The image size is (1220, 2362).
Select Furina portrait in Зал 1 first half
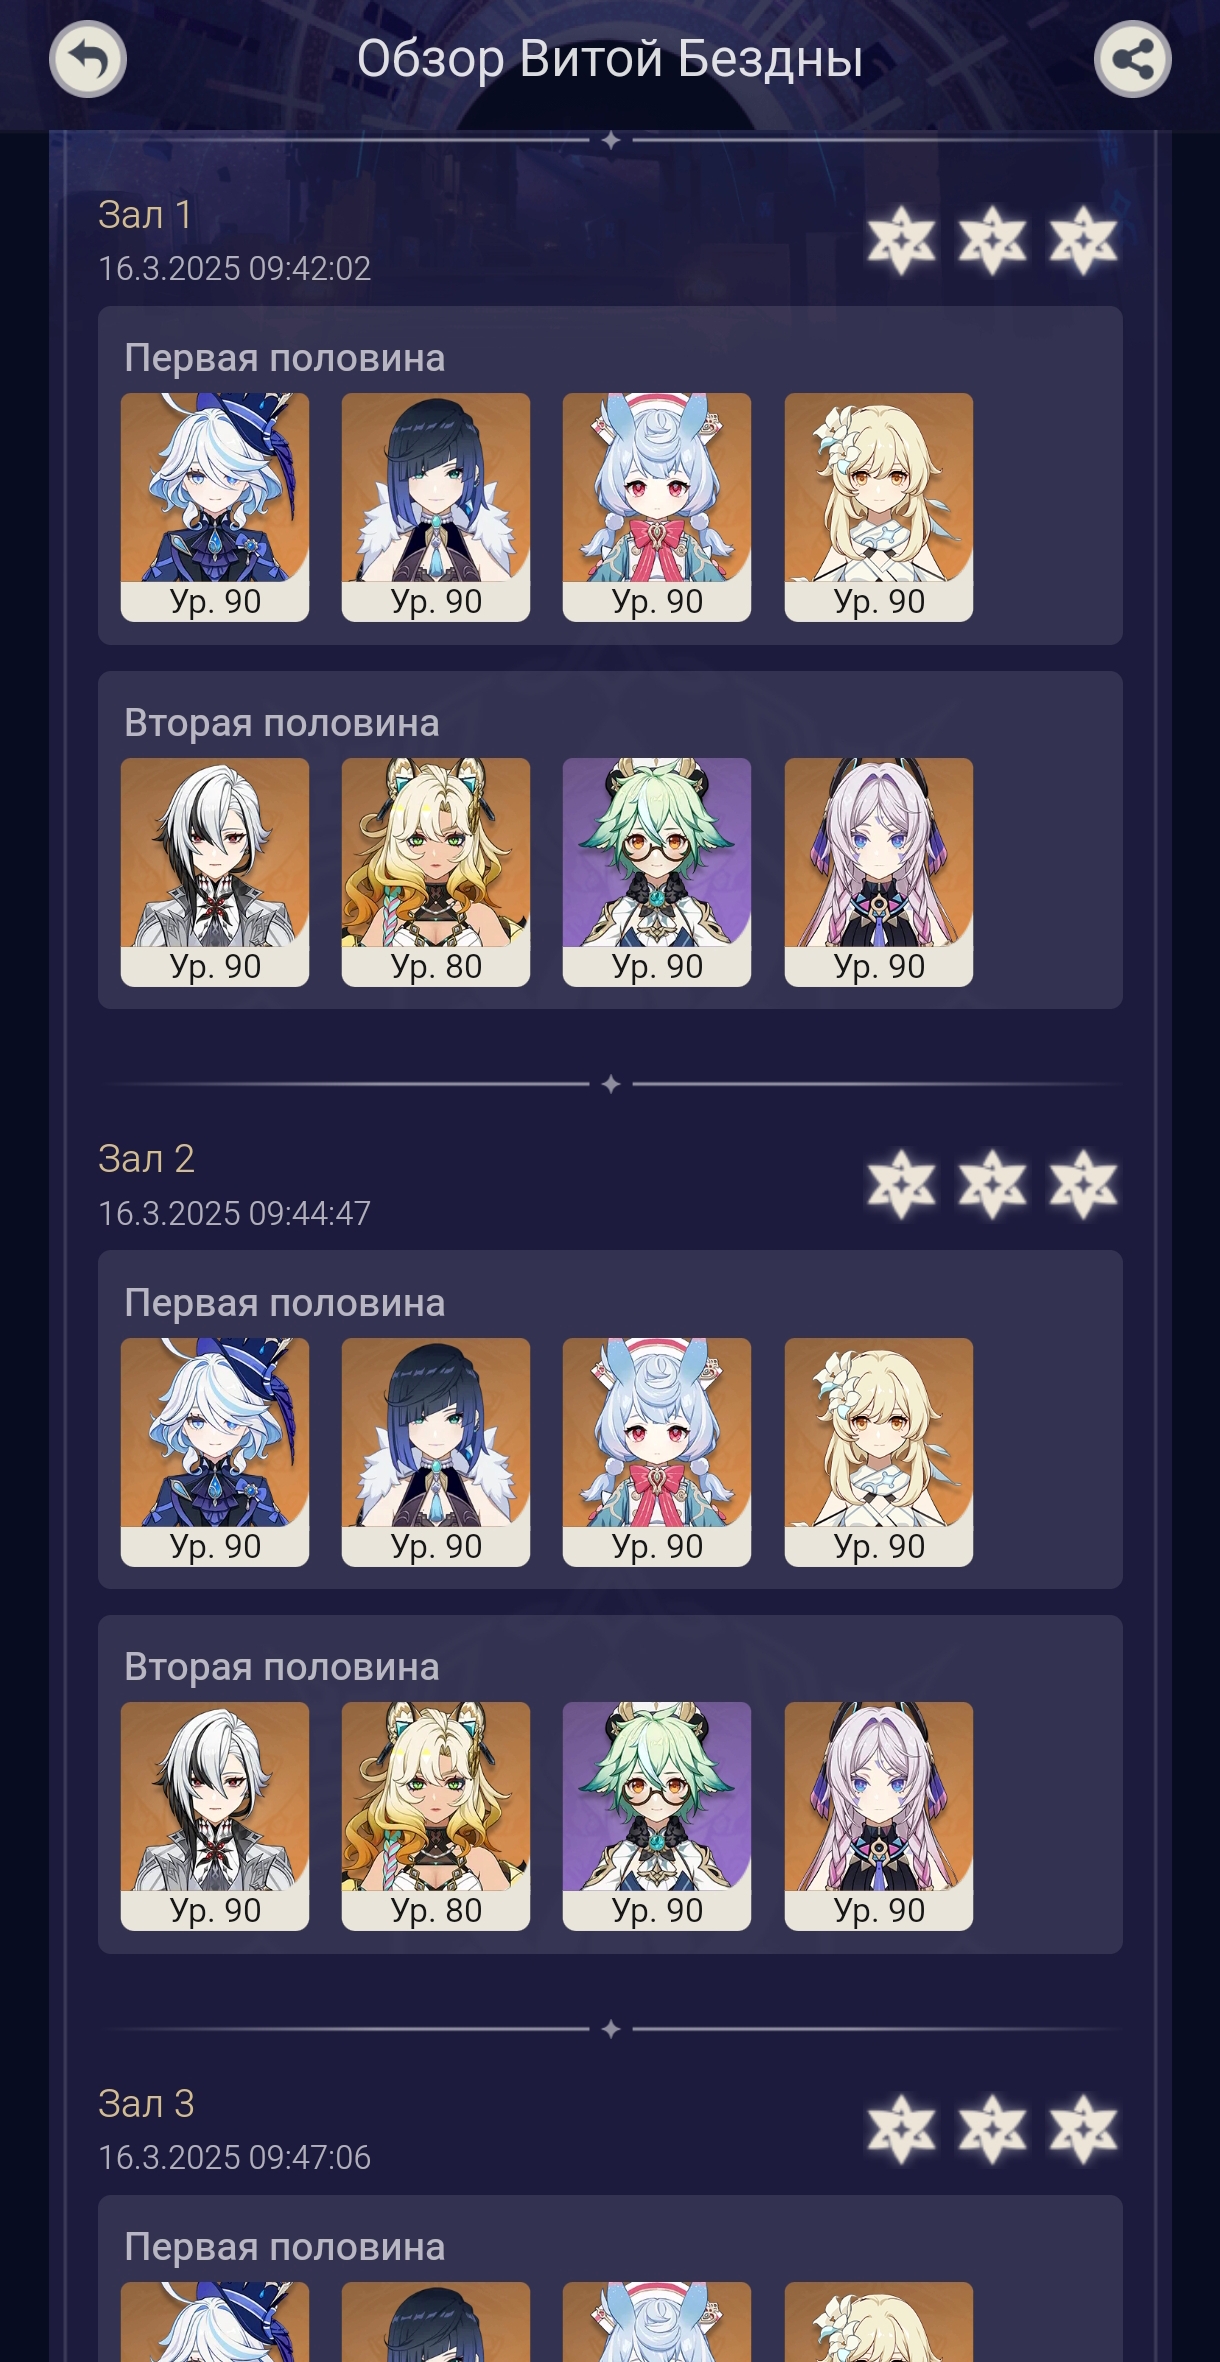(x=215, y=507)
